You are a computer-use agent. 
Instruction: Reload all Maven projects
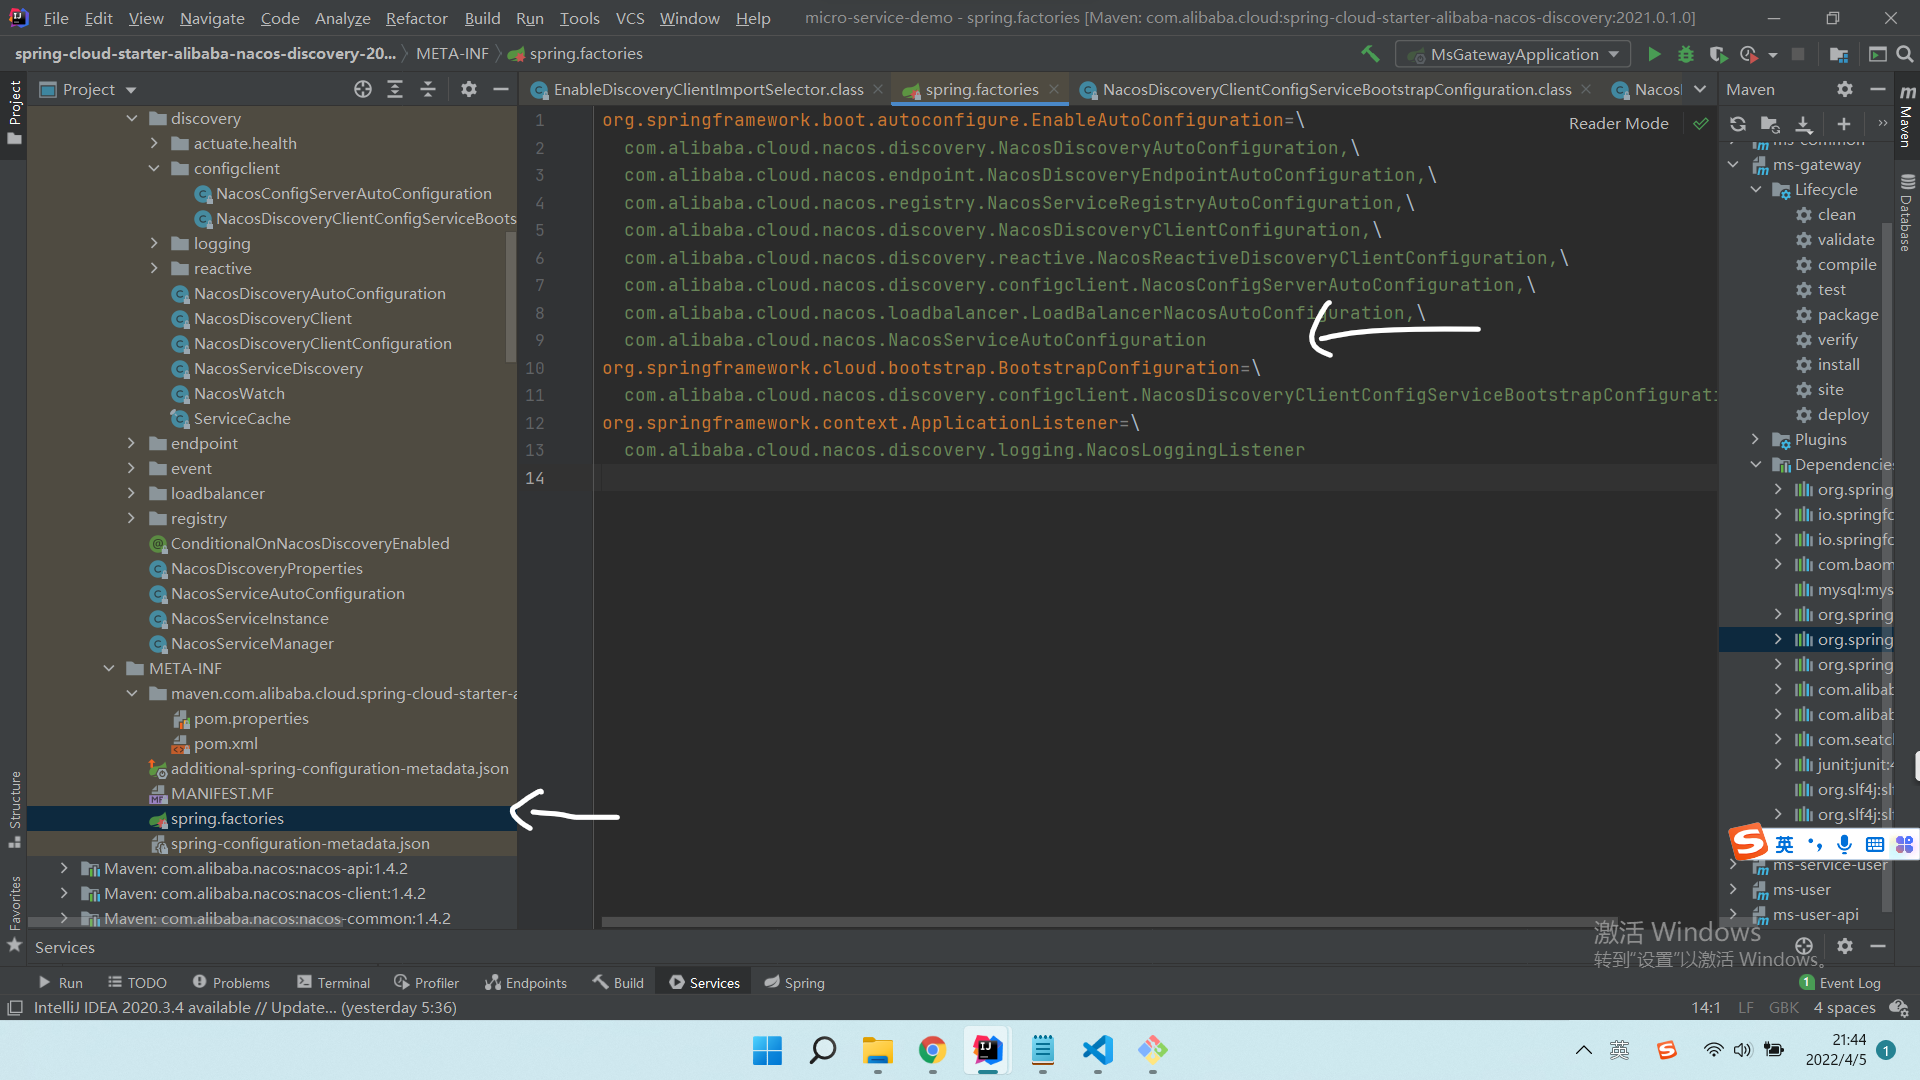click(1738, 124)
